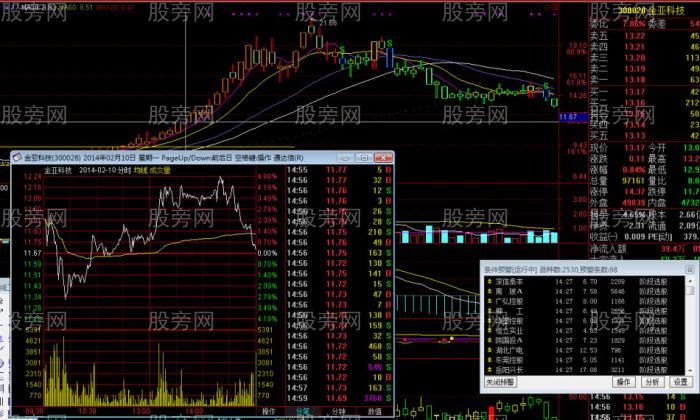Maximize the 金亚科技 intraday popup window
This screenshot has height=420, width=700.
[x=364, y=158]
